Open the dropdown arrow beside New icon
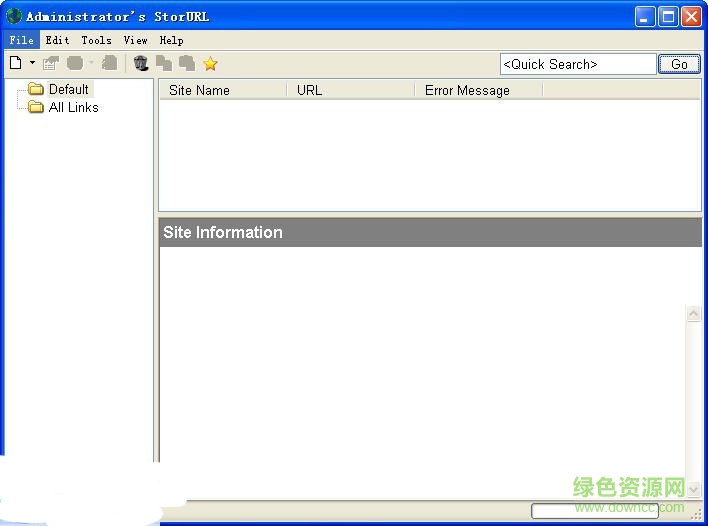The image size is (708, 526). (x=32, y=63)
